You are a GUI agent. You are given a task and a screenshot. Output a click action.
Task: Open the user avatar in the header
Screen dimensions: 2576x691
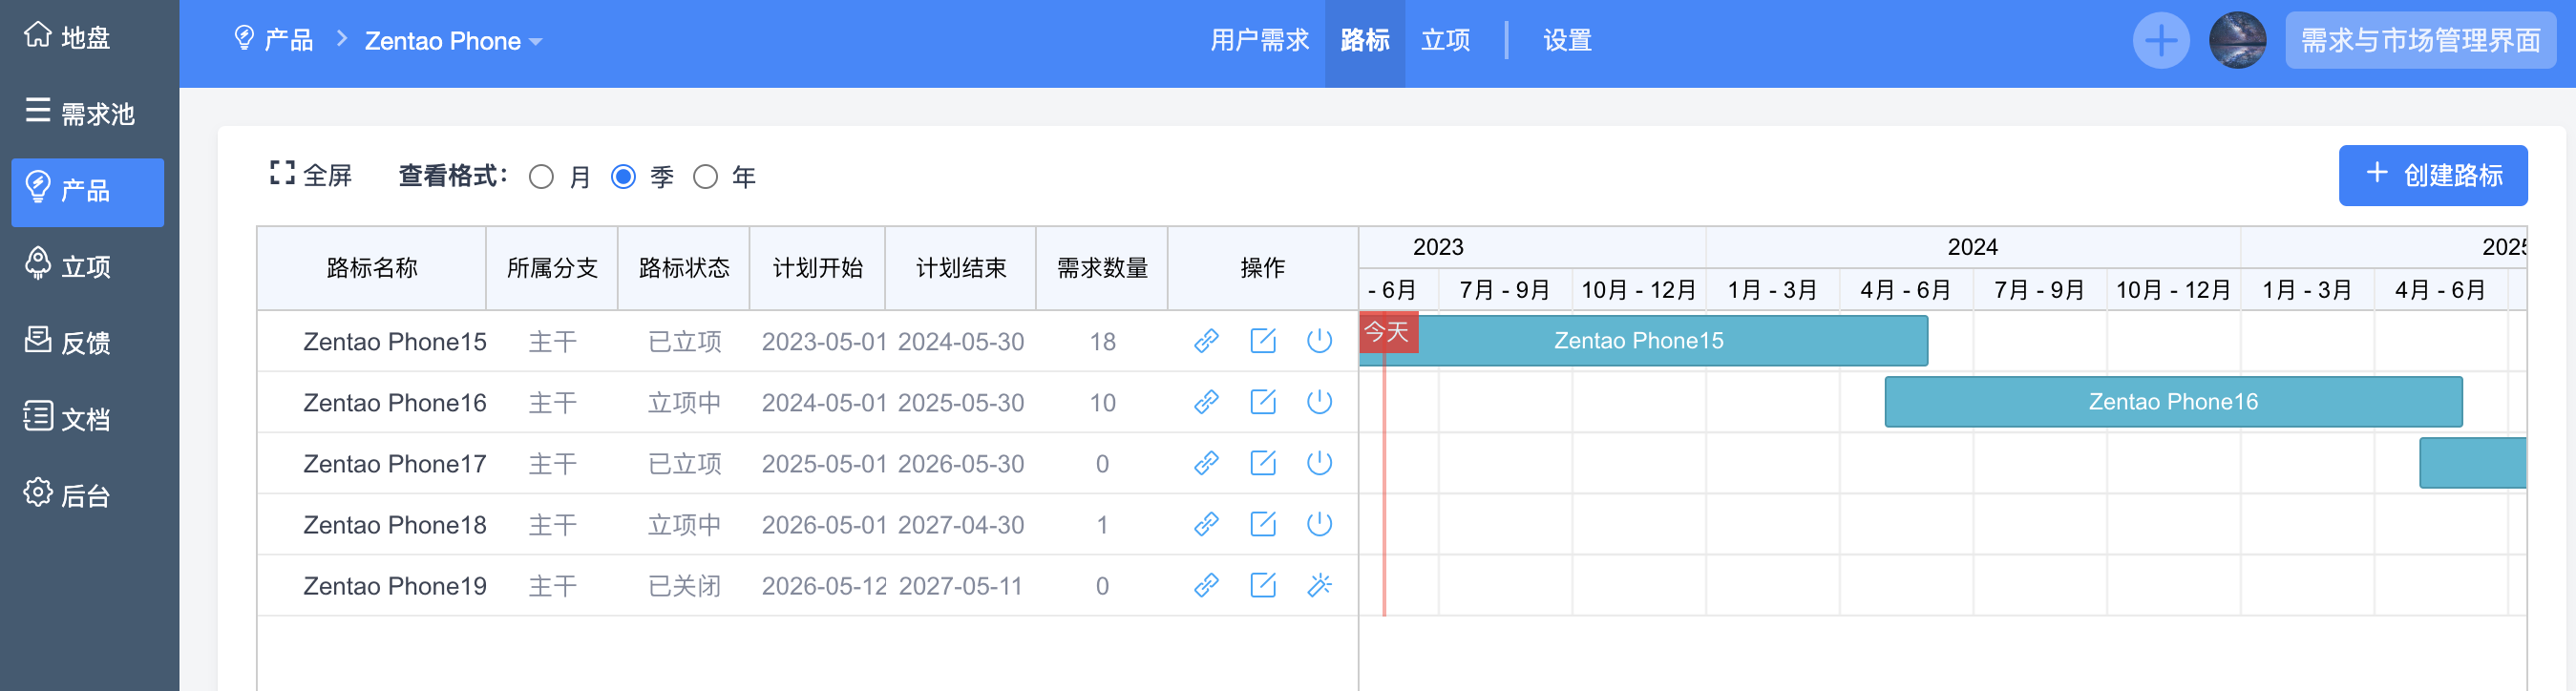(x=2237, y=41)
